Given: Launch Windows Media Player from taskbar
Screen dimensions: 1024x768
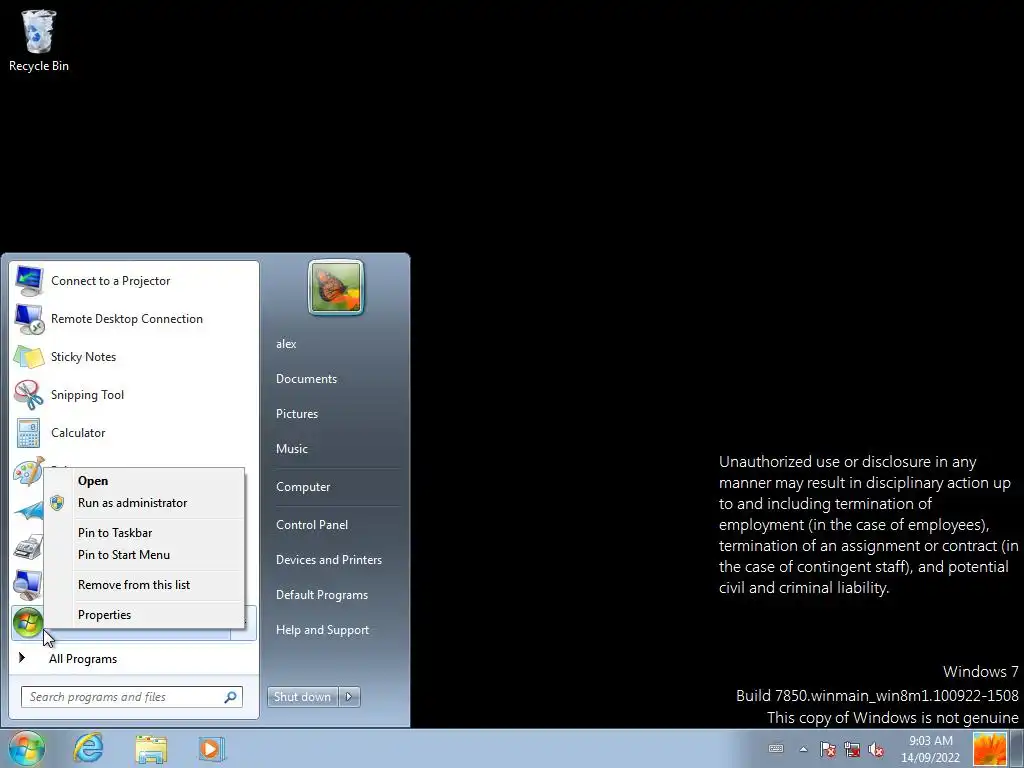Looking at the screenshot, I should [x=212, y=748].
